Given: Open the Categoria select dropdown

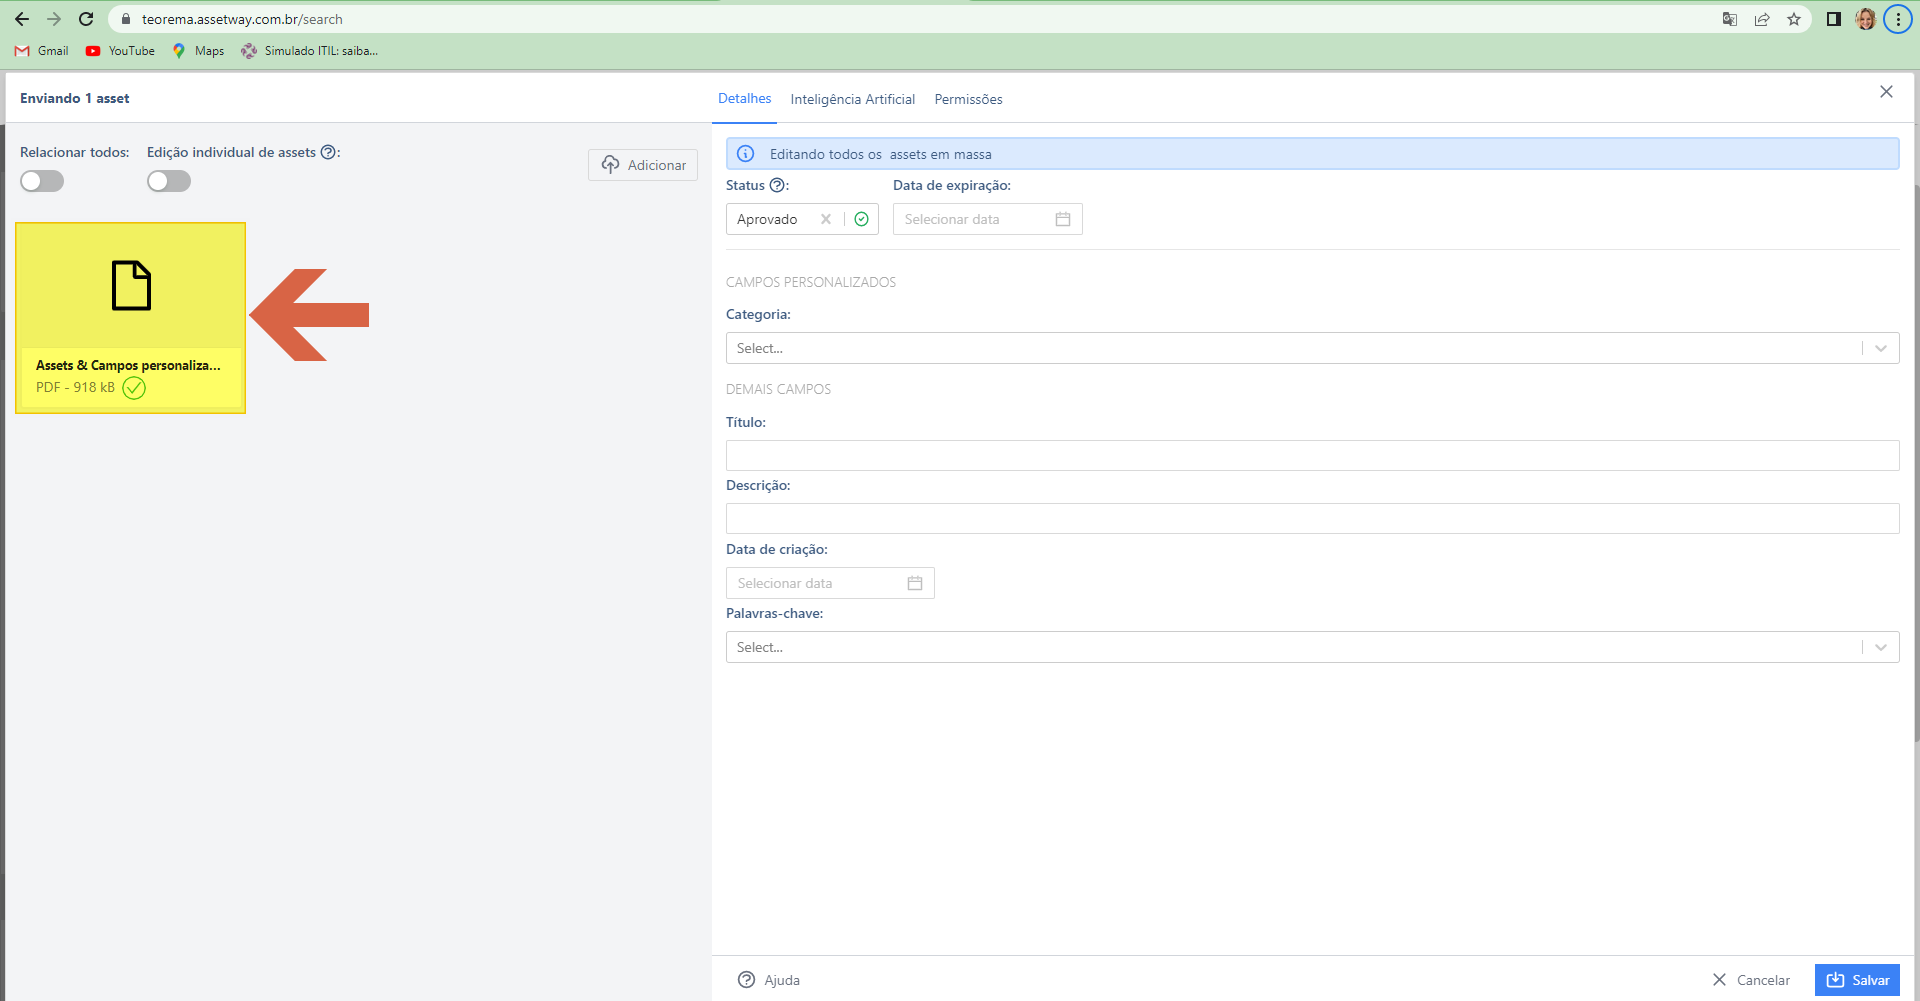Looking at the screenshot, I should coord(1312,348).
